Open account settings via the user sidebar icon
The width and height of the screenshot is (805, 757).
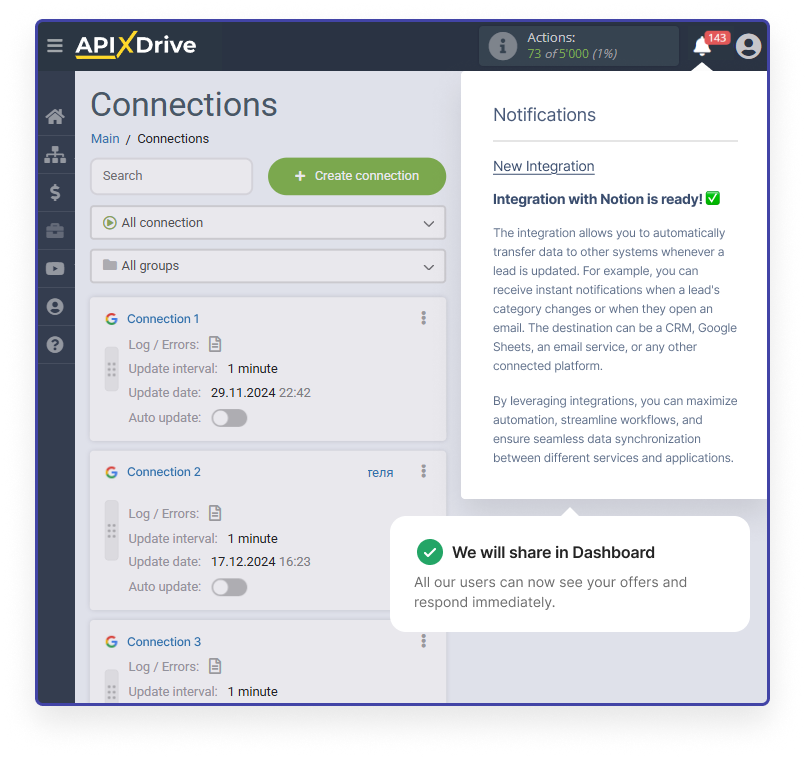coord(56,307)
